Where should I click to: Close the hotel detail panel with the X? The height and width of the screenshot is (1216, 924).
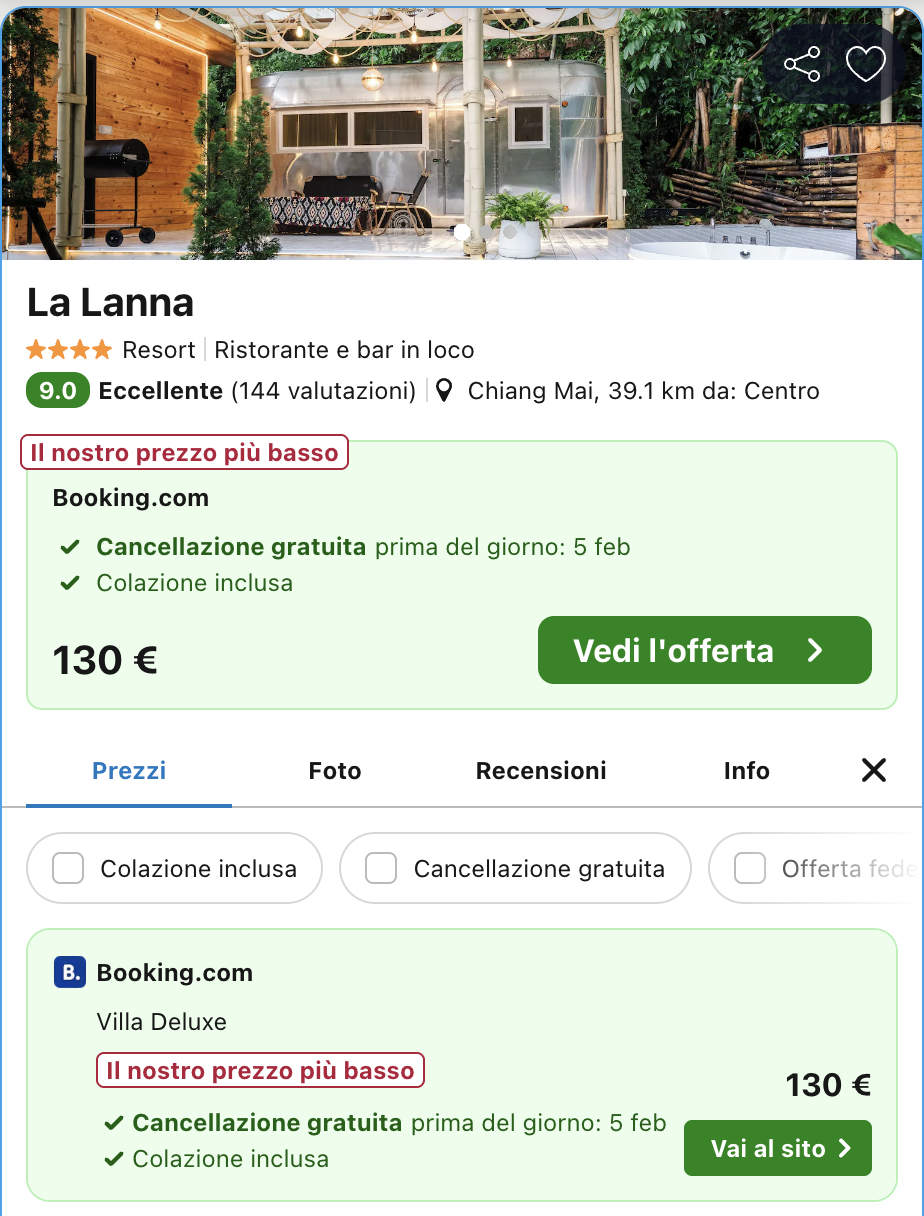[873, 770]
